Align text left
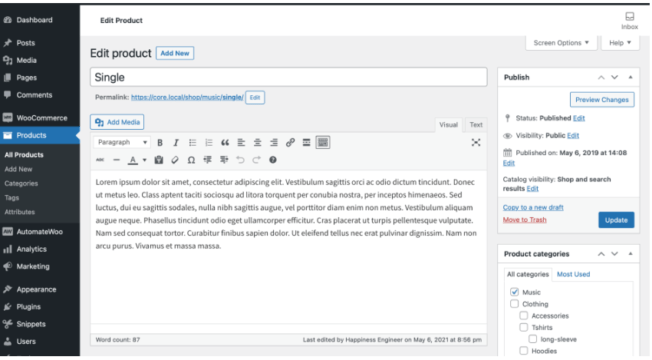 pyautogui.click(x=241, y=143)
